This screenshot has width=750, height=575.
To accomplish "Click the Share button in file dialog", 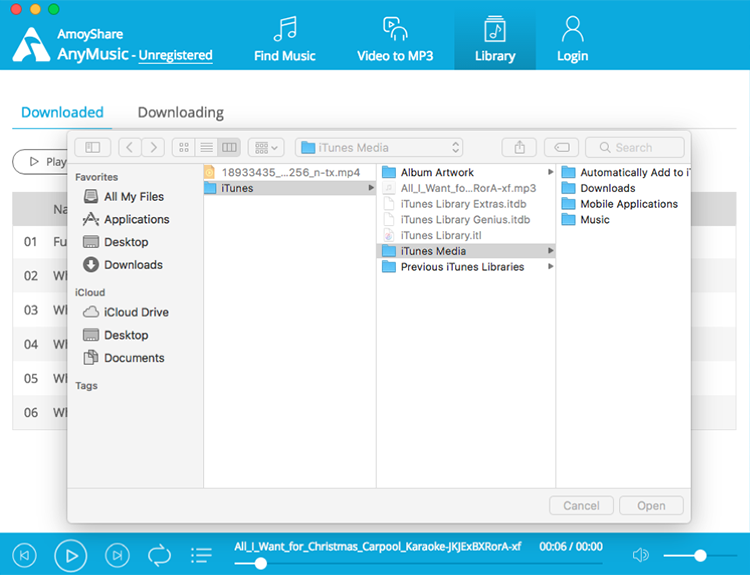I will (x=519, y=148).
